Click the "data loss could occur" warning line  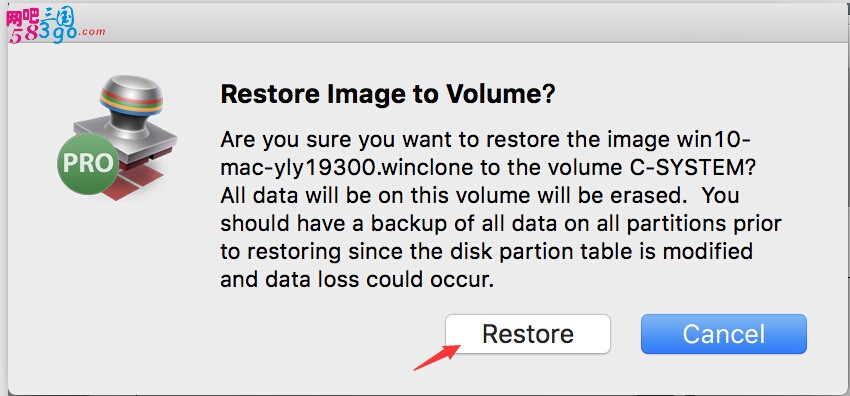click(357, 280)
